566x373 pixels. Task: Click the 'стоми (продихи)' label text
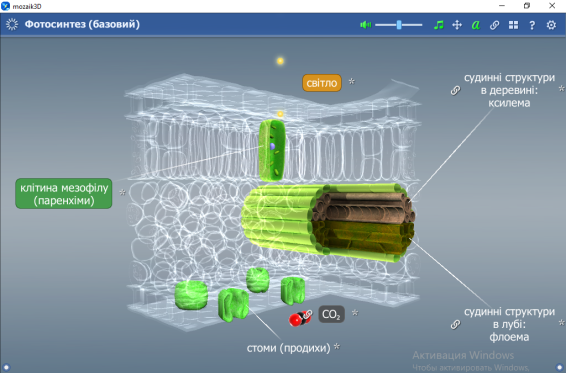288,348
